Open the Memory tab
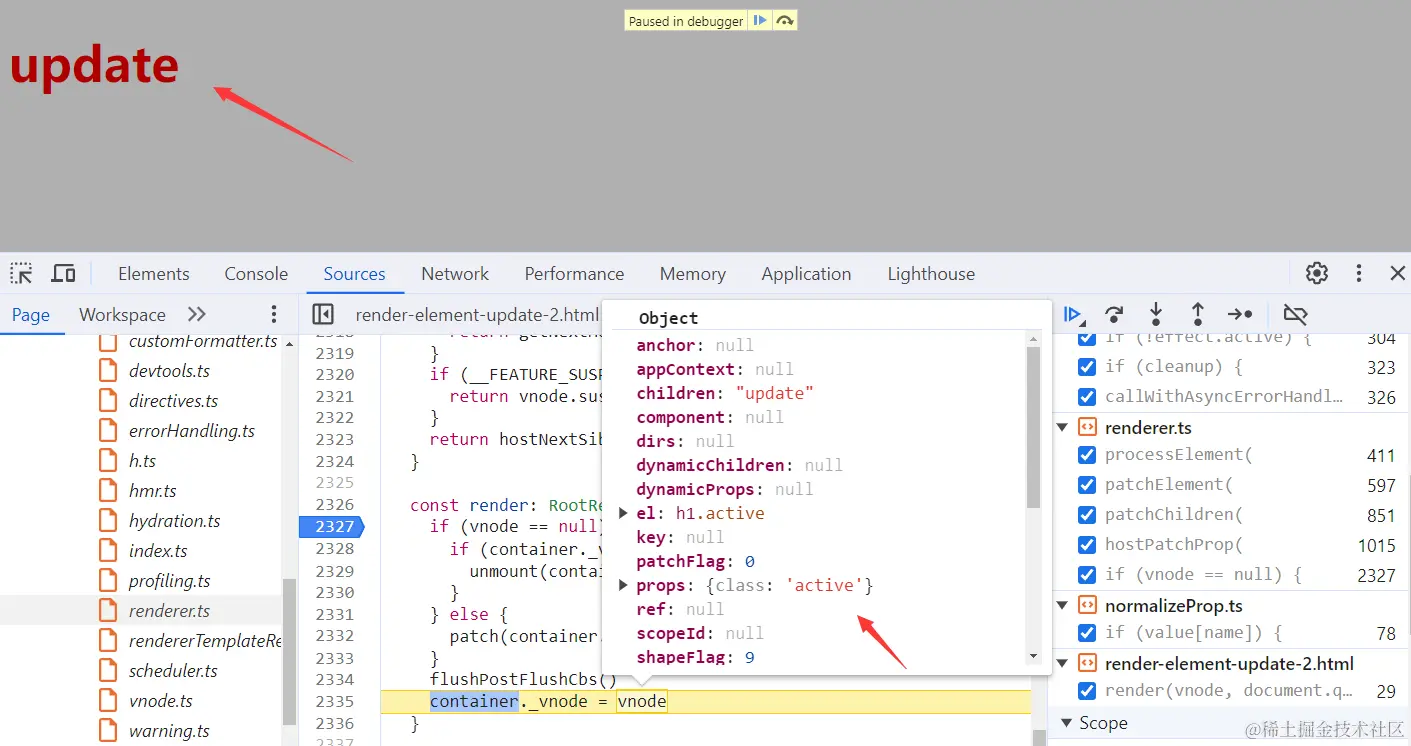 692,273
